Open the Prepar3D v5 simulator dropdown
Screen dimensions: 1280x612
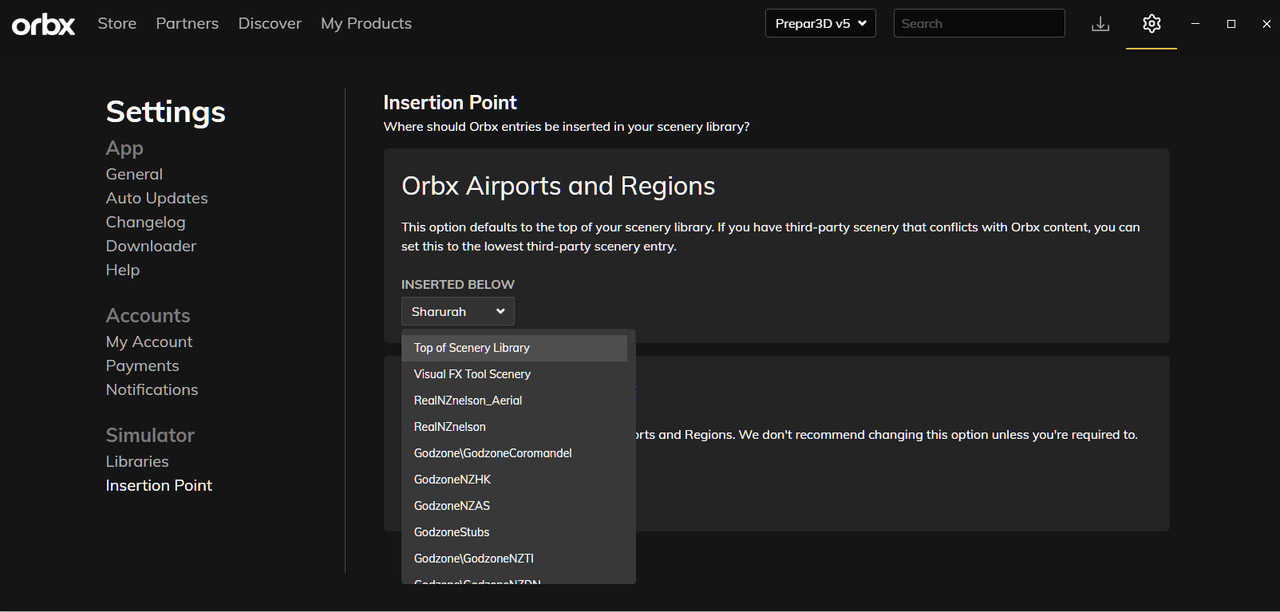click(820, 24)
